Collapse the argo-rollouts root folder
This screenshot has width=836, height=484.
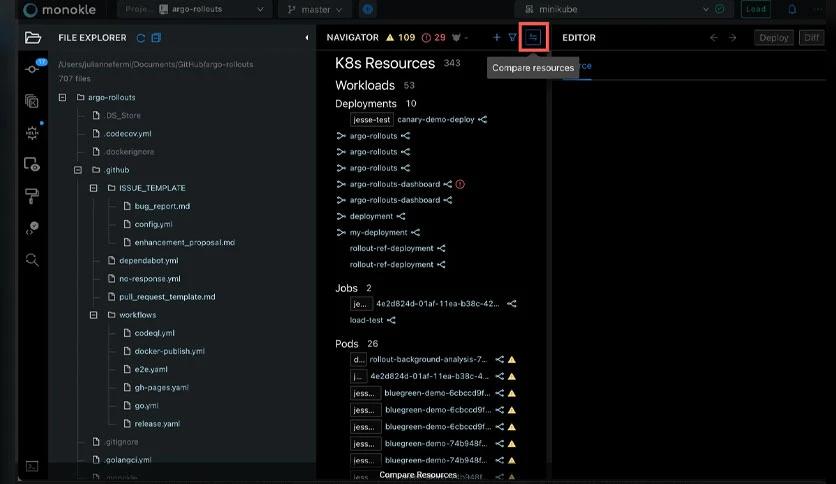pyautogui.click(x=62, y=98)
